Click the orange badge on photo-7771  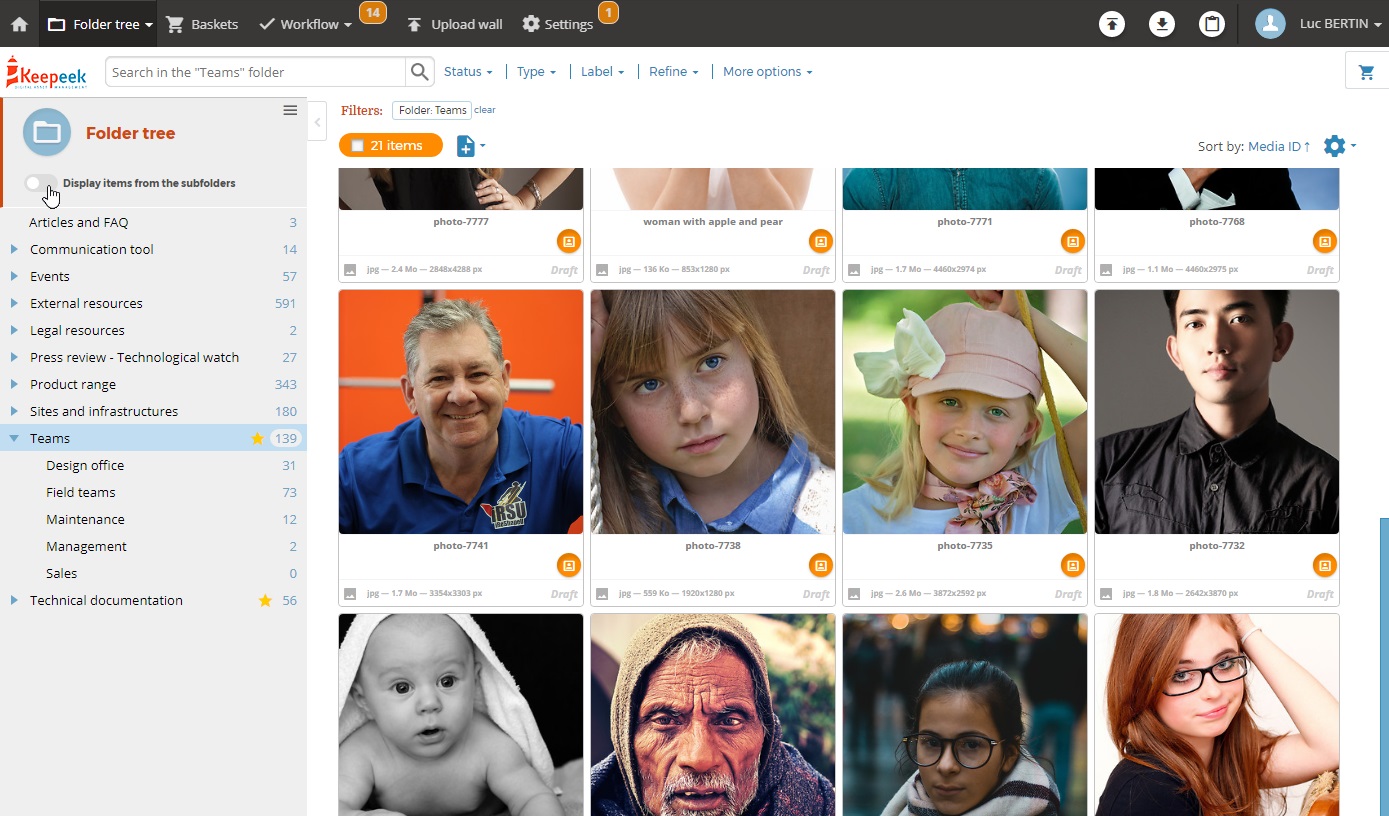pyautogui.click(x=1072, y=241)
